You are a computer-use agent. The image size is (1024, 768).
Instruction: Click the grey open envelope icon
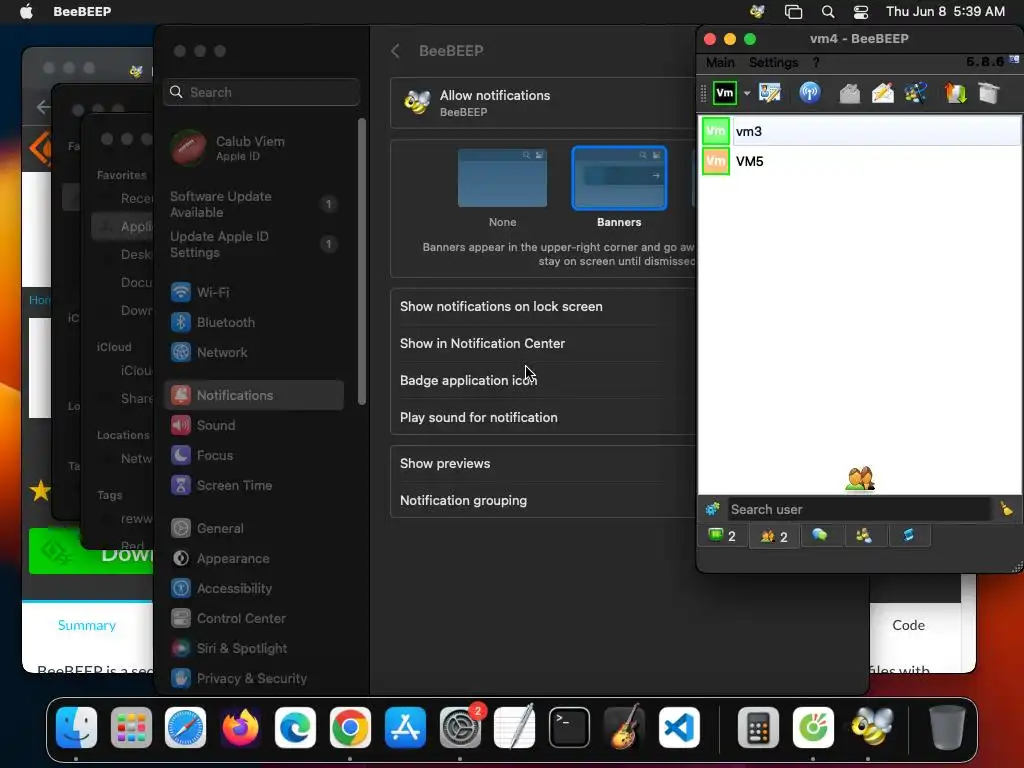point(850,93)
